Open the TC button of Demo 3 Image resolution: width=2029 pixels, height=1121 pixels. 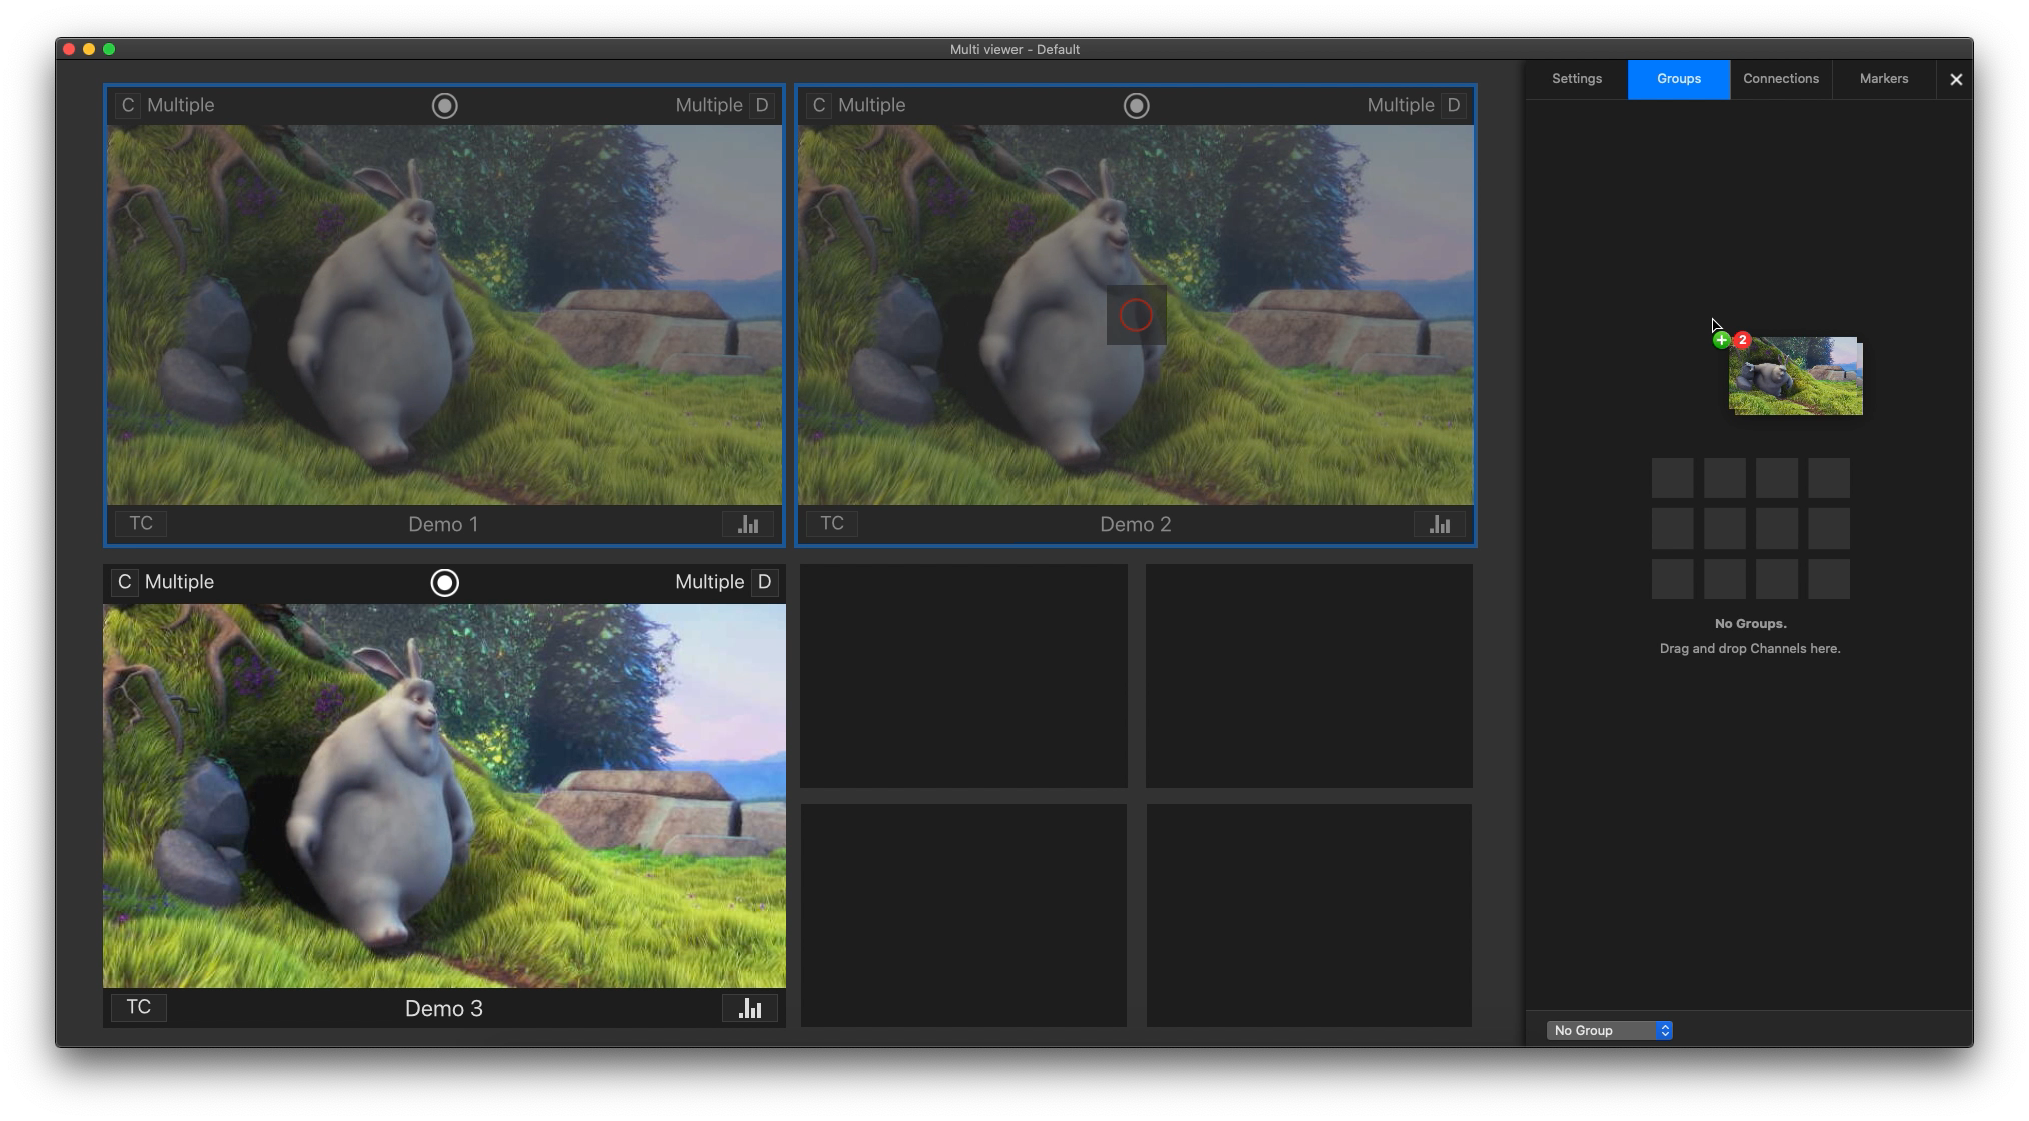click(139, 1007)
